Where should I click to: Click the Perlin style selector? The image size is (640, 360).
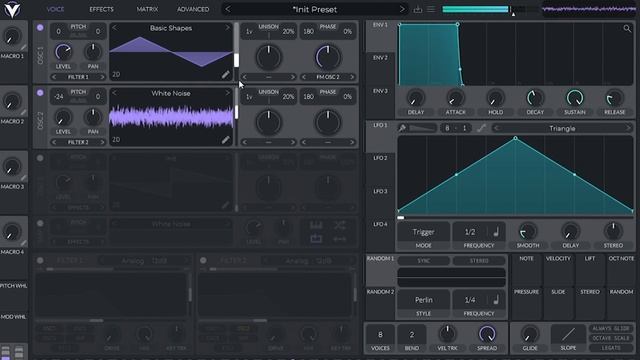coord(423,300)
